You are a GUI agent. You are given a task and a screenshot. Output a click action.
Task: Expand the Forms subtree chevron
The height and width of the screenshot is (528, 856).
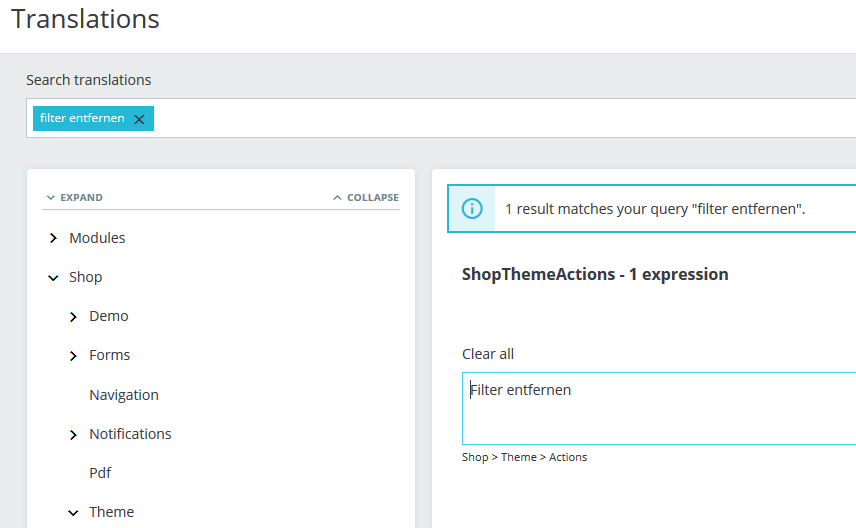pyautogui.click(x=73, y=356)
